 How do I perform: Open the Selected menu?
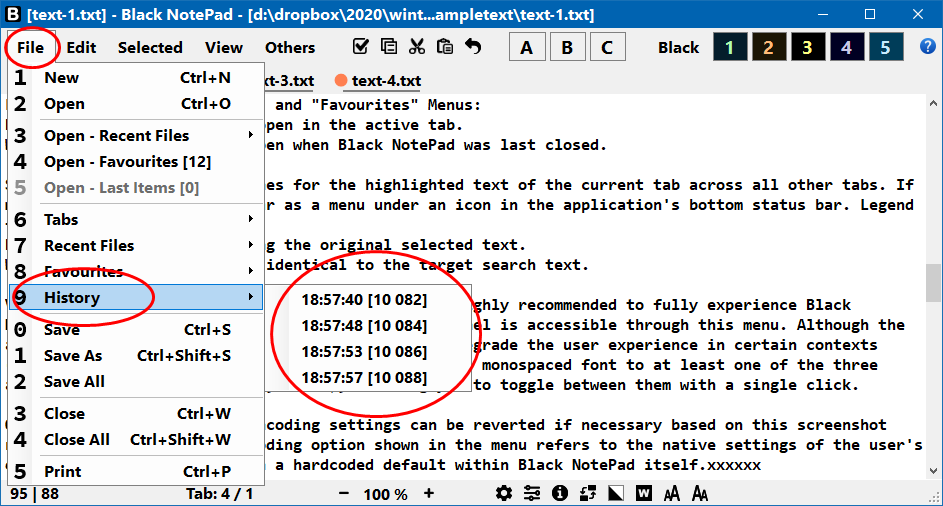[x=150, y=48]
